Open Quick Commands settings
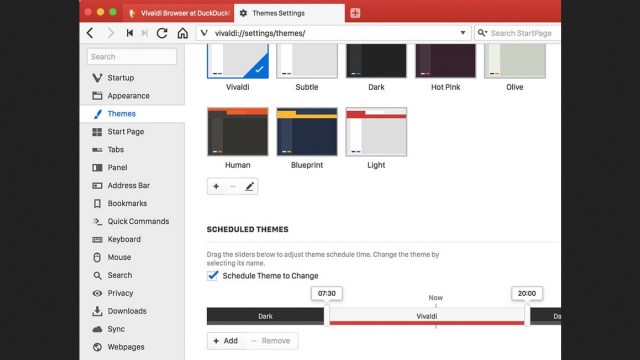Viewport: 640px width, 360px height. 132,221
